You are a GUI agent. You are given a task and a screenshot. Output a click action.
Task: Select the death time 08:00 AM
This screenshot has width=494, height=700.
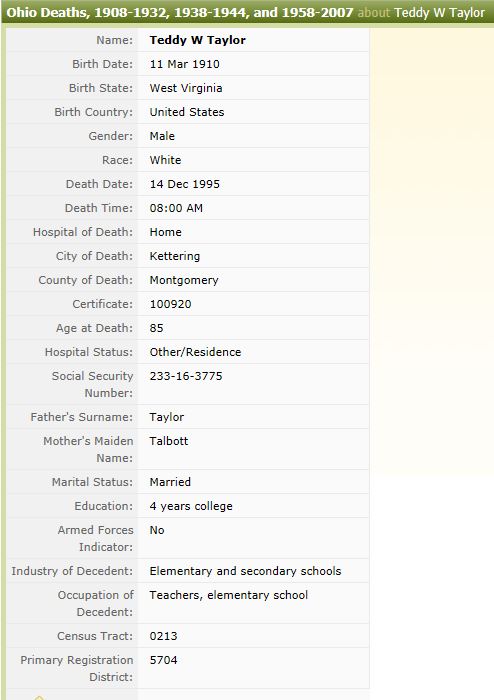click(176, 208)
